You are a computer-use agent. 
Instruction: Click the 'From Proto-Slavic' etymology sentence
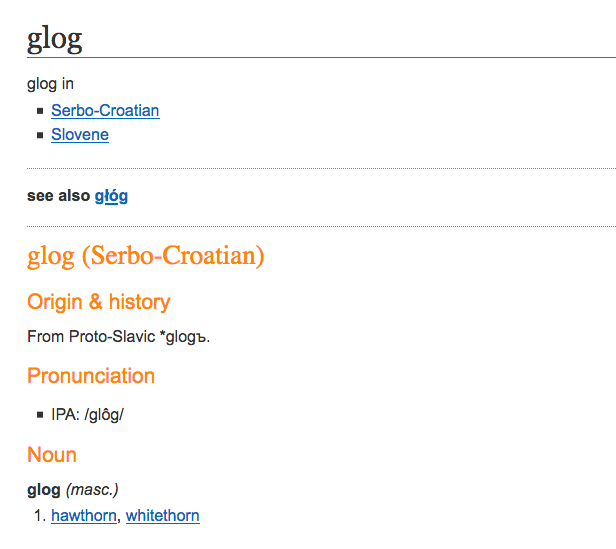click(x=119, y=337)
